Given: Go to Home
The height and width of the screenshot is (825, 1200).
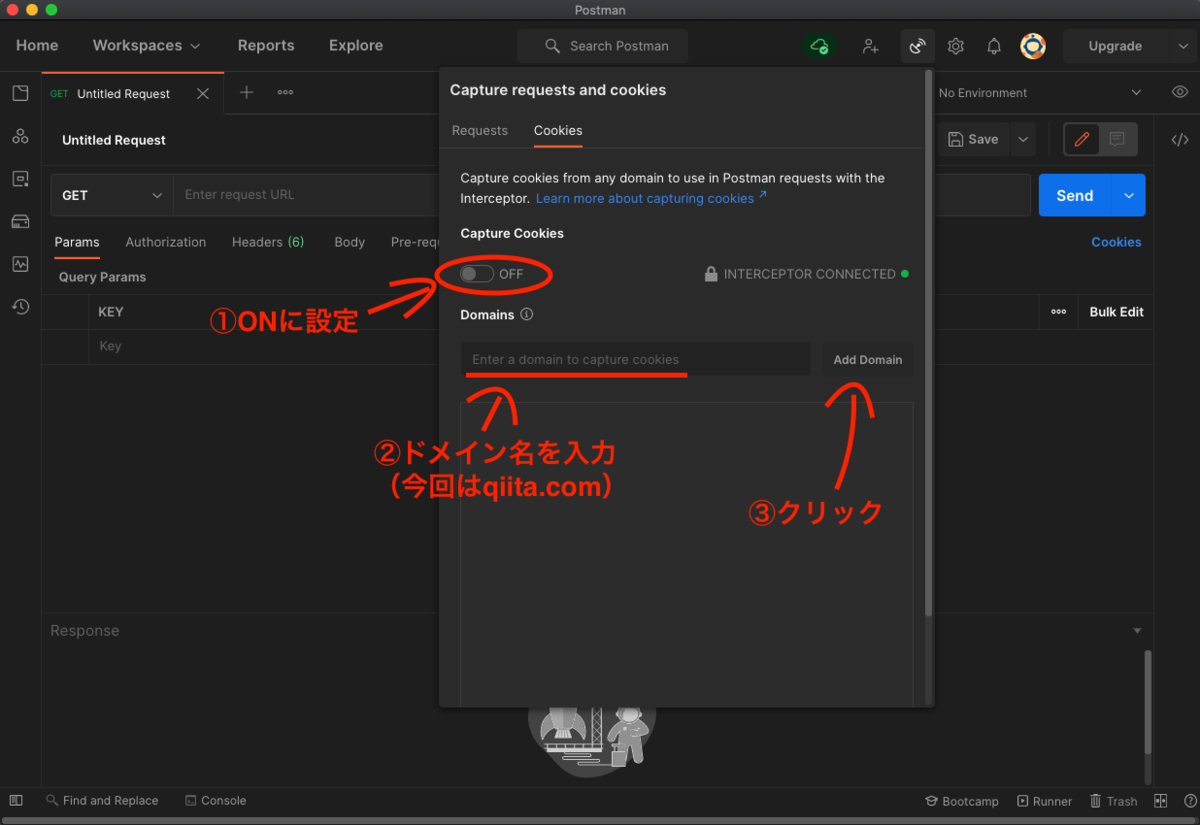Looking at the screenshot, I should click(37, 46).
